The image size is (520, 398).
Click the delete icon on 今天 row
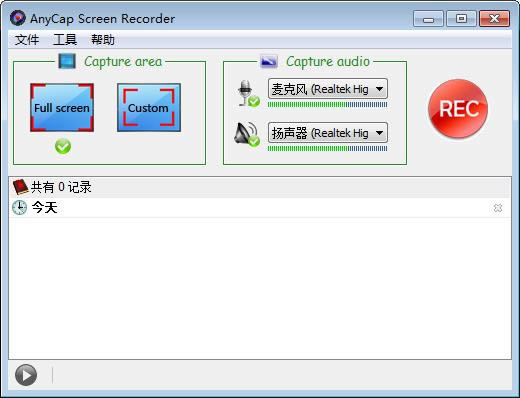[498, 208]
